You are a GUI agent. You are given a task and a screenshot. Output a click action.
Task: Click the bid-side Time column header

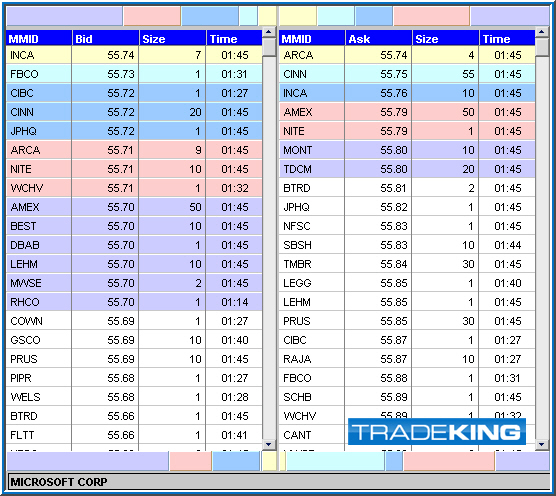pos(234,38)
